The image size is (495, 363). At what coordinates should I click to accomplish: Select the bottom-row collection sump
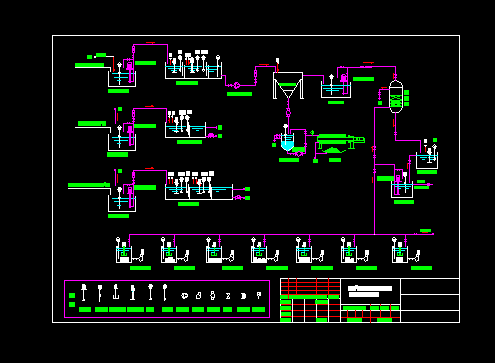point(122,203)
